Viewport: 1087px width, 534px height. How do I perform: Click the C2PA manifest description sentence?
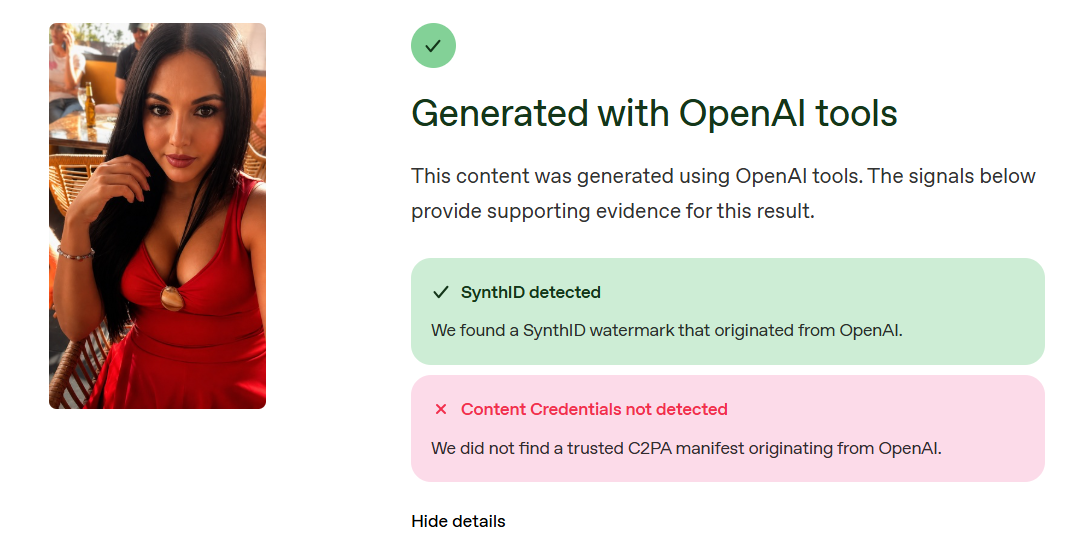[686, 448]
